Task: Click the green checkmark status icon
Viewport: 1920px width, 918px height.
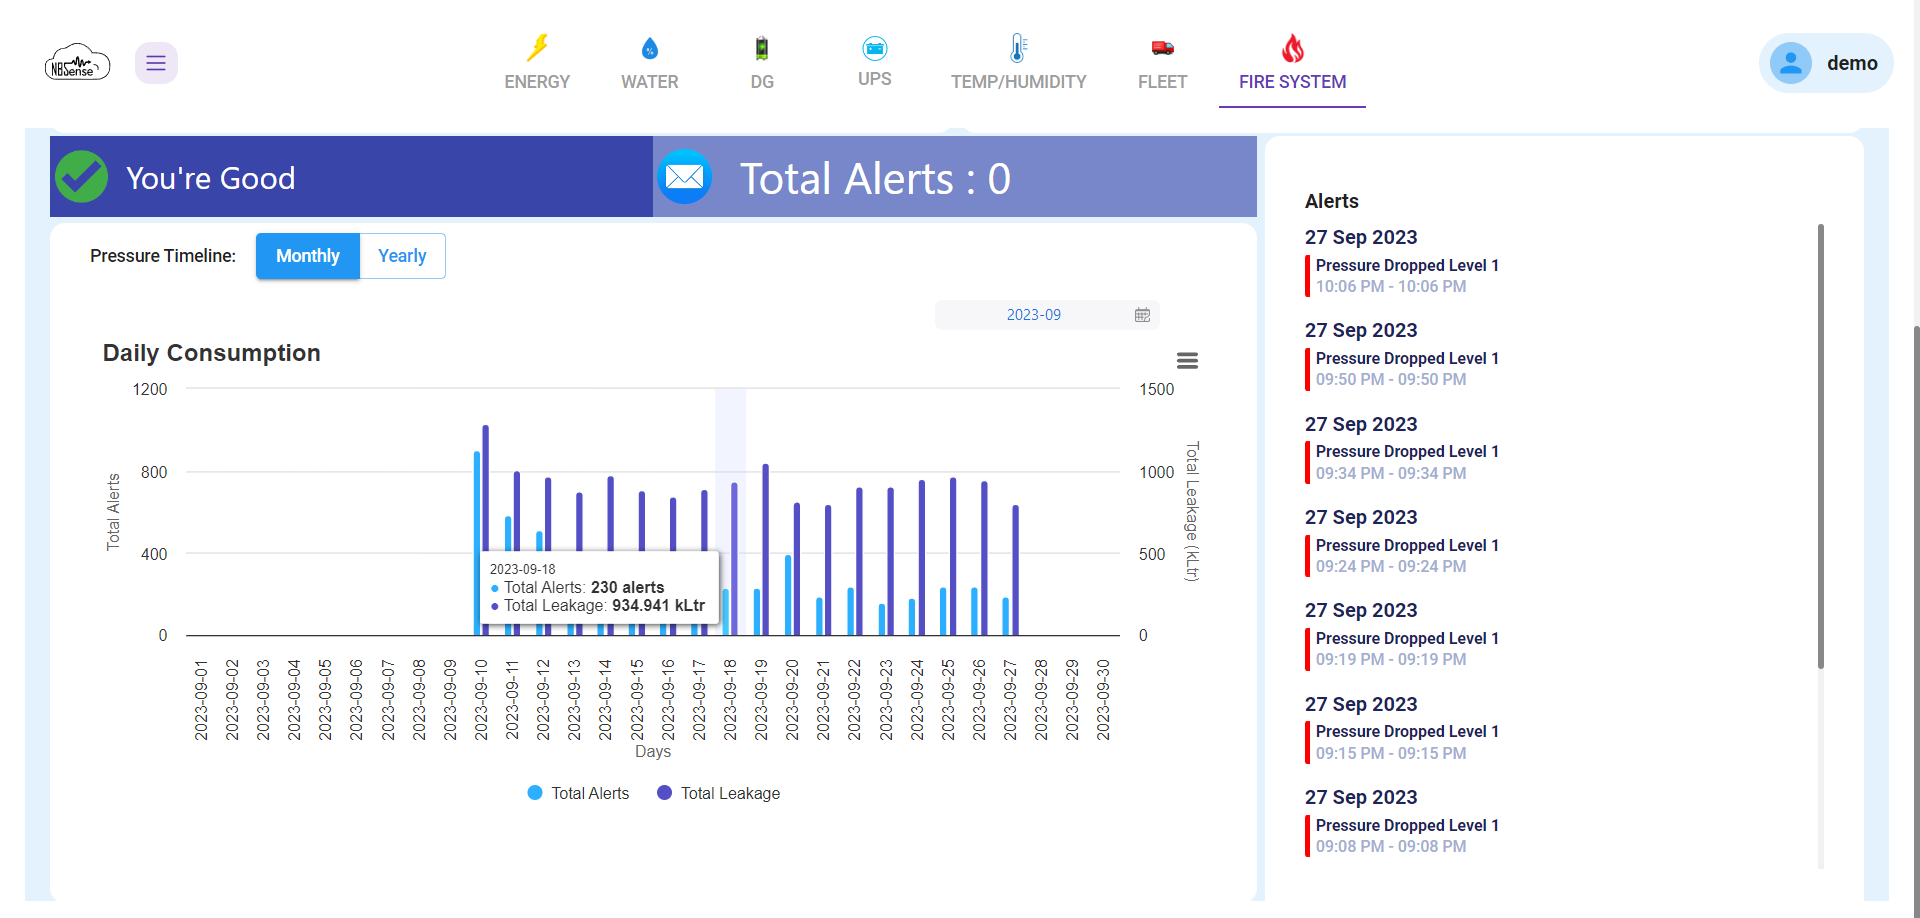Action: point(81,177)
